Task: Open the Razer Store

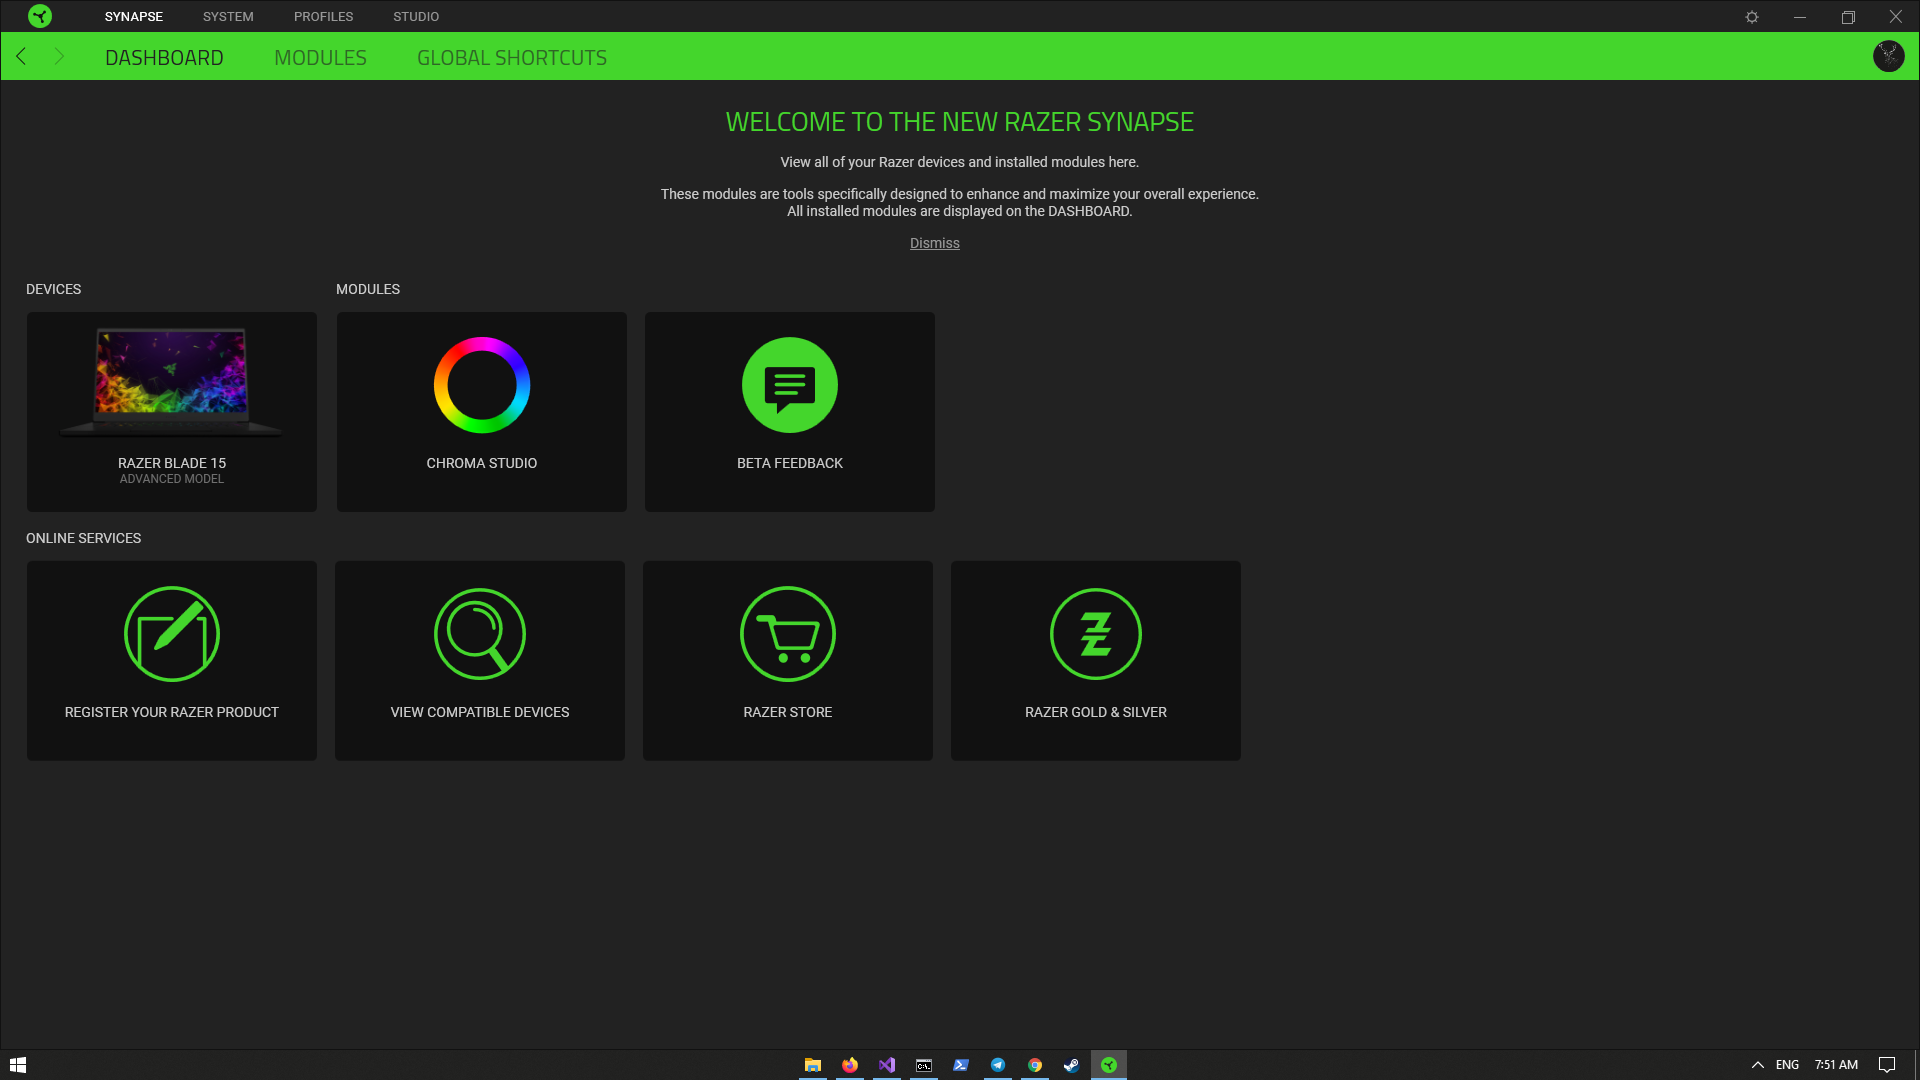Action: click(x=787, y=660)
